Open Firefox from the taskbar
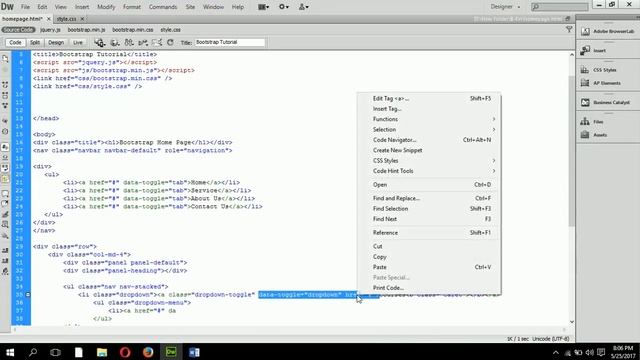Image resolution: width=640 pixels, height=360 pixels. pyautogui.click(x=148, y=352)
